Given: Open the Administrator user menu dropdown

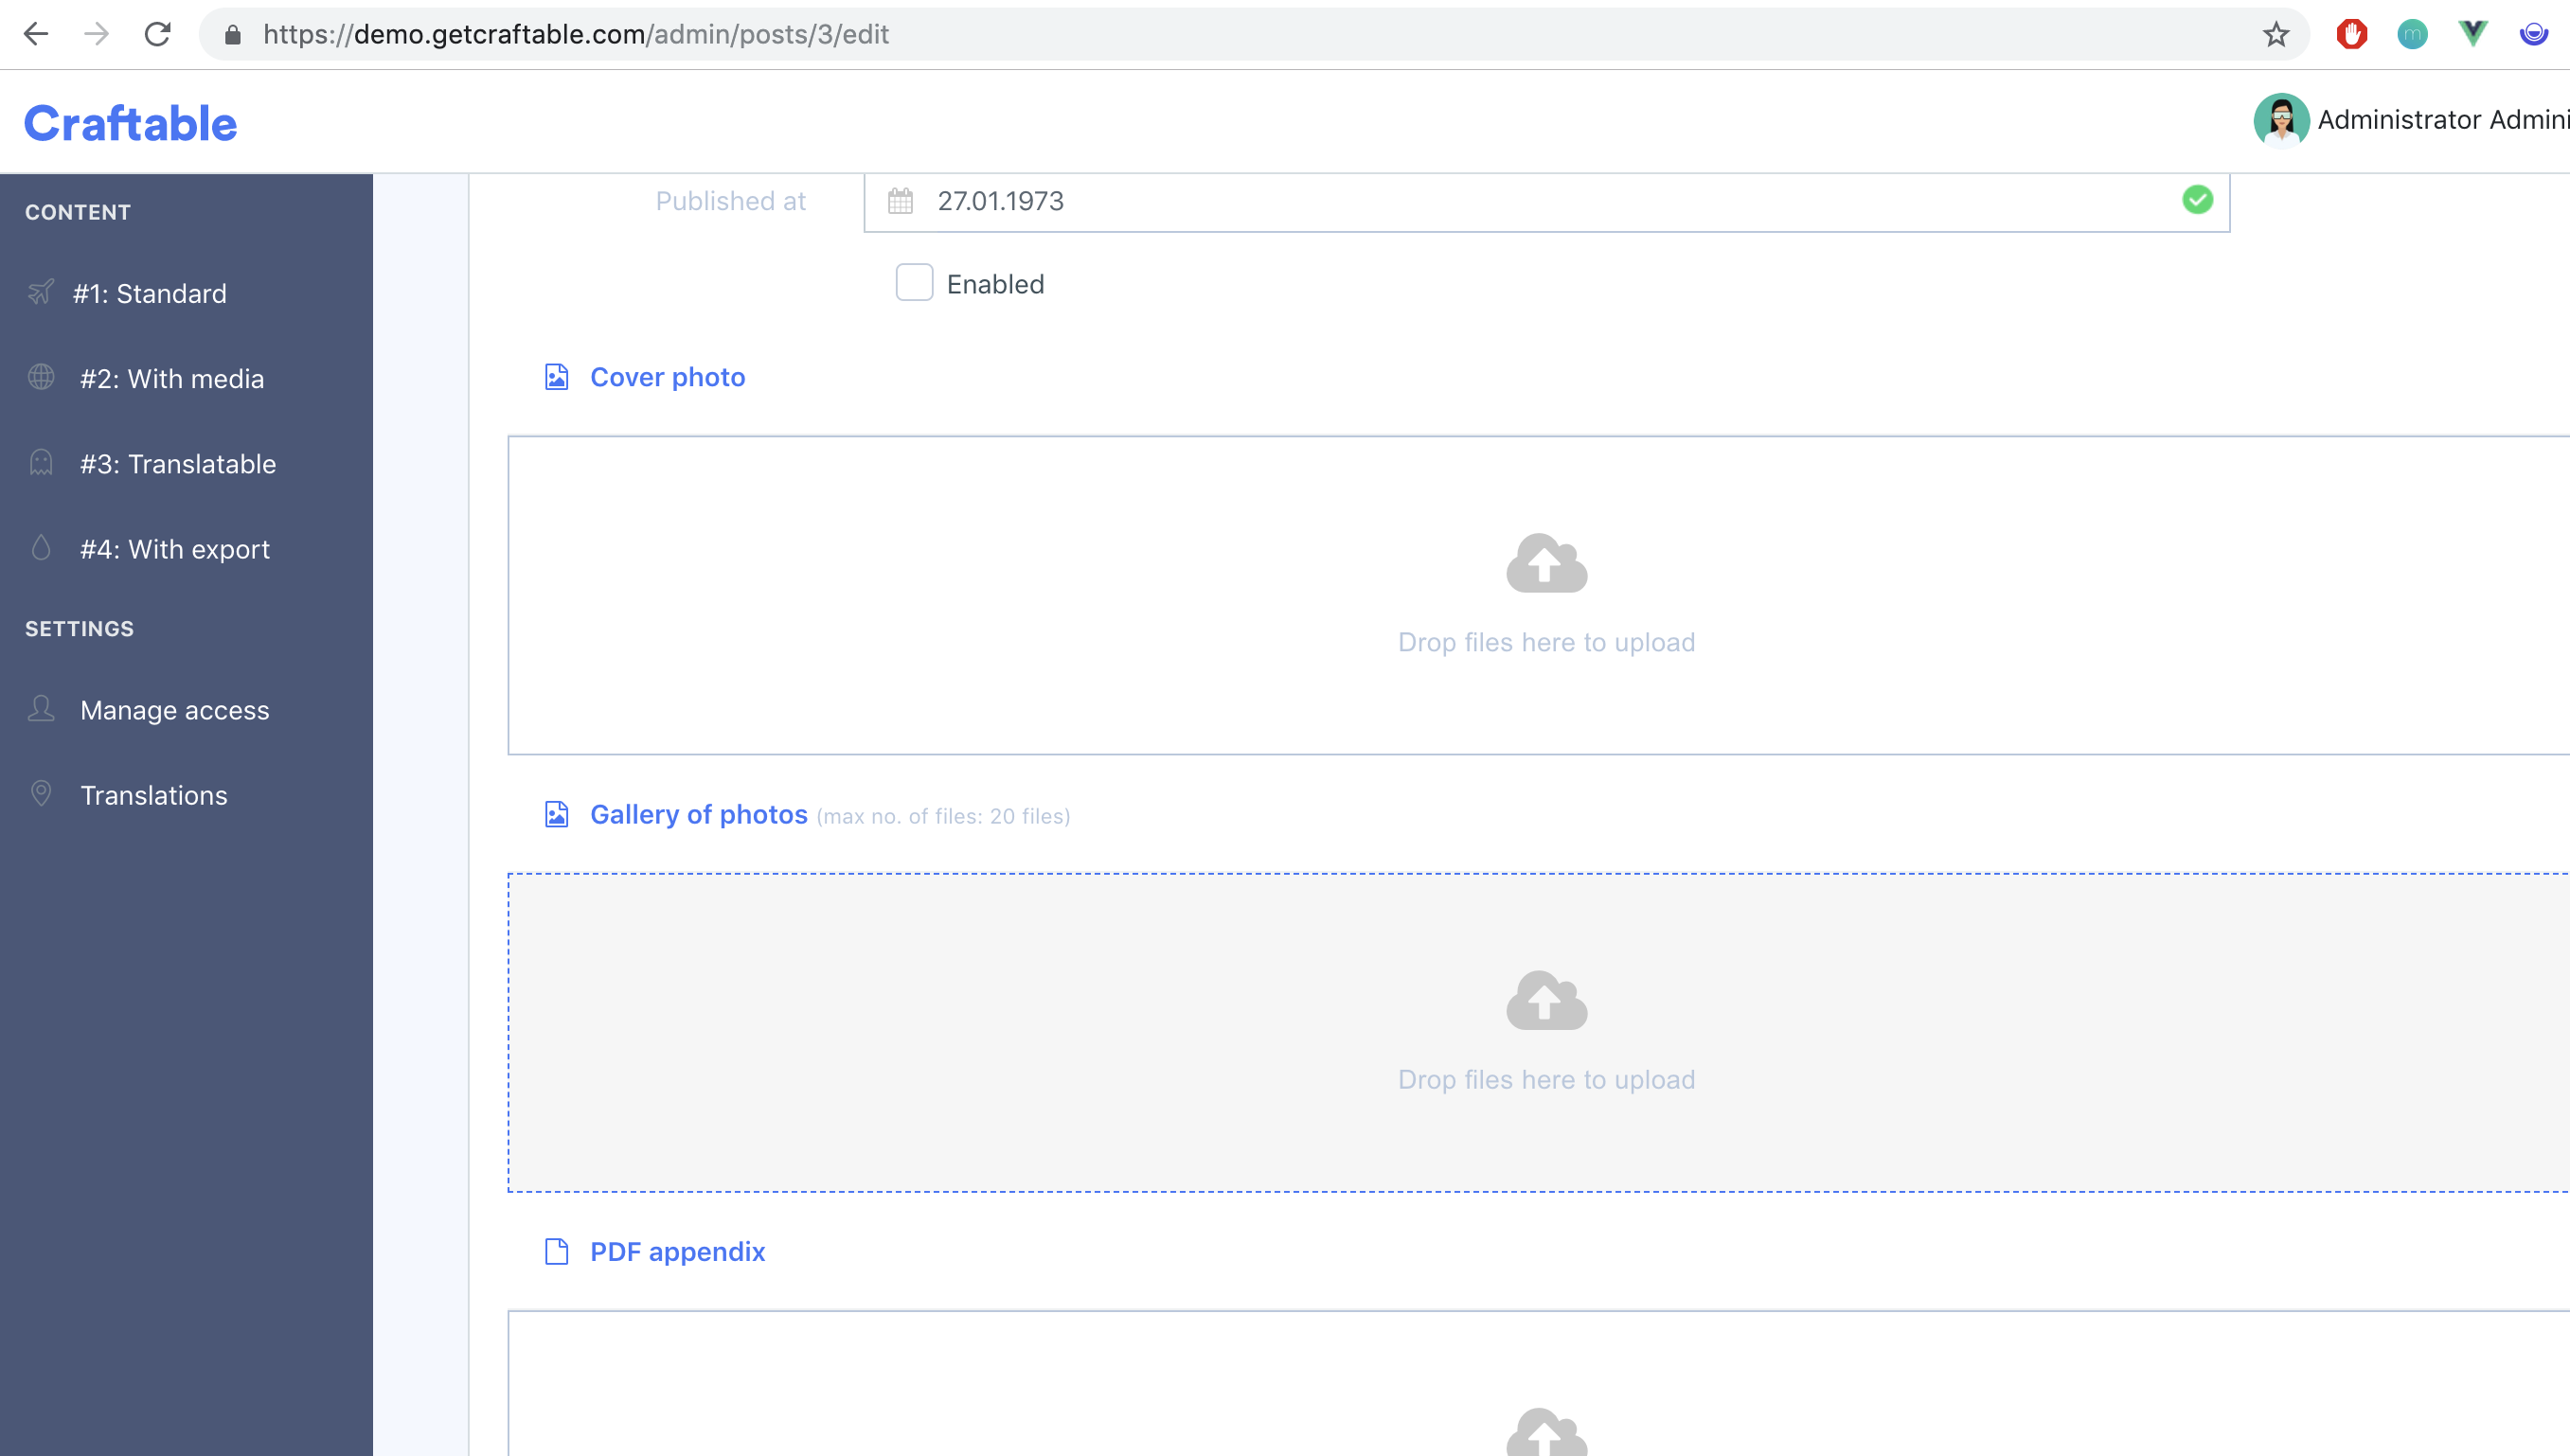Looking at the screenshot, I should click(x=2441, y=120).
